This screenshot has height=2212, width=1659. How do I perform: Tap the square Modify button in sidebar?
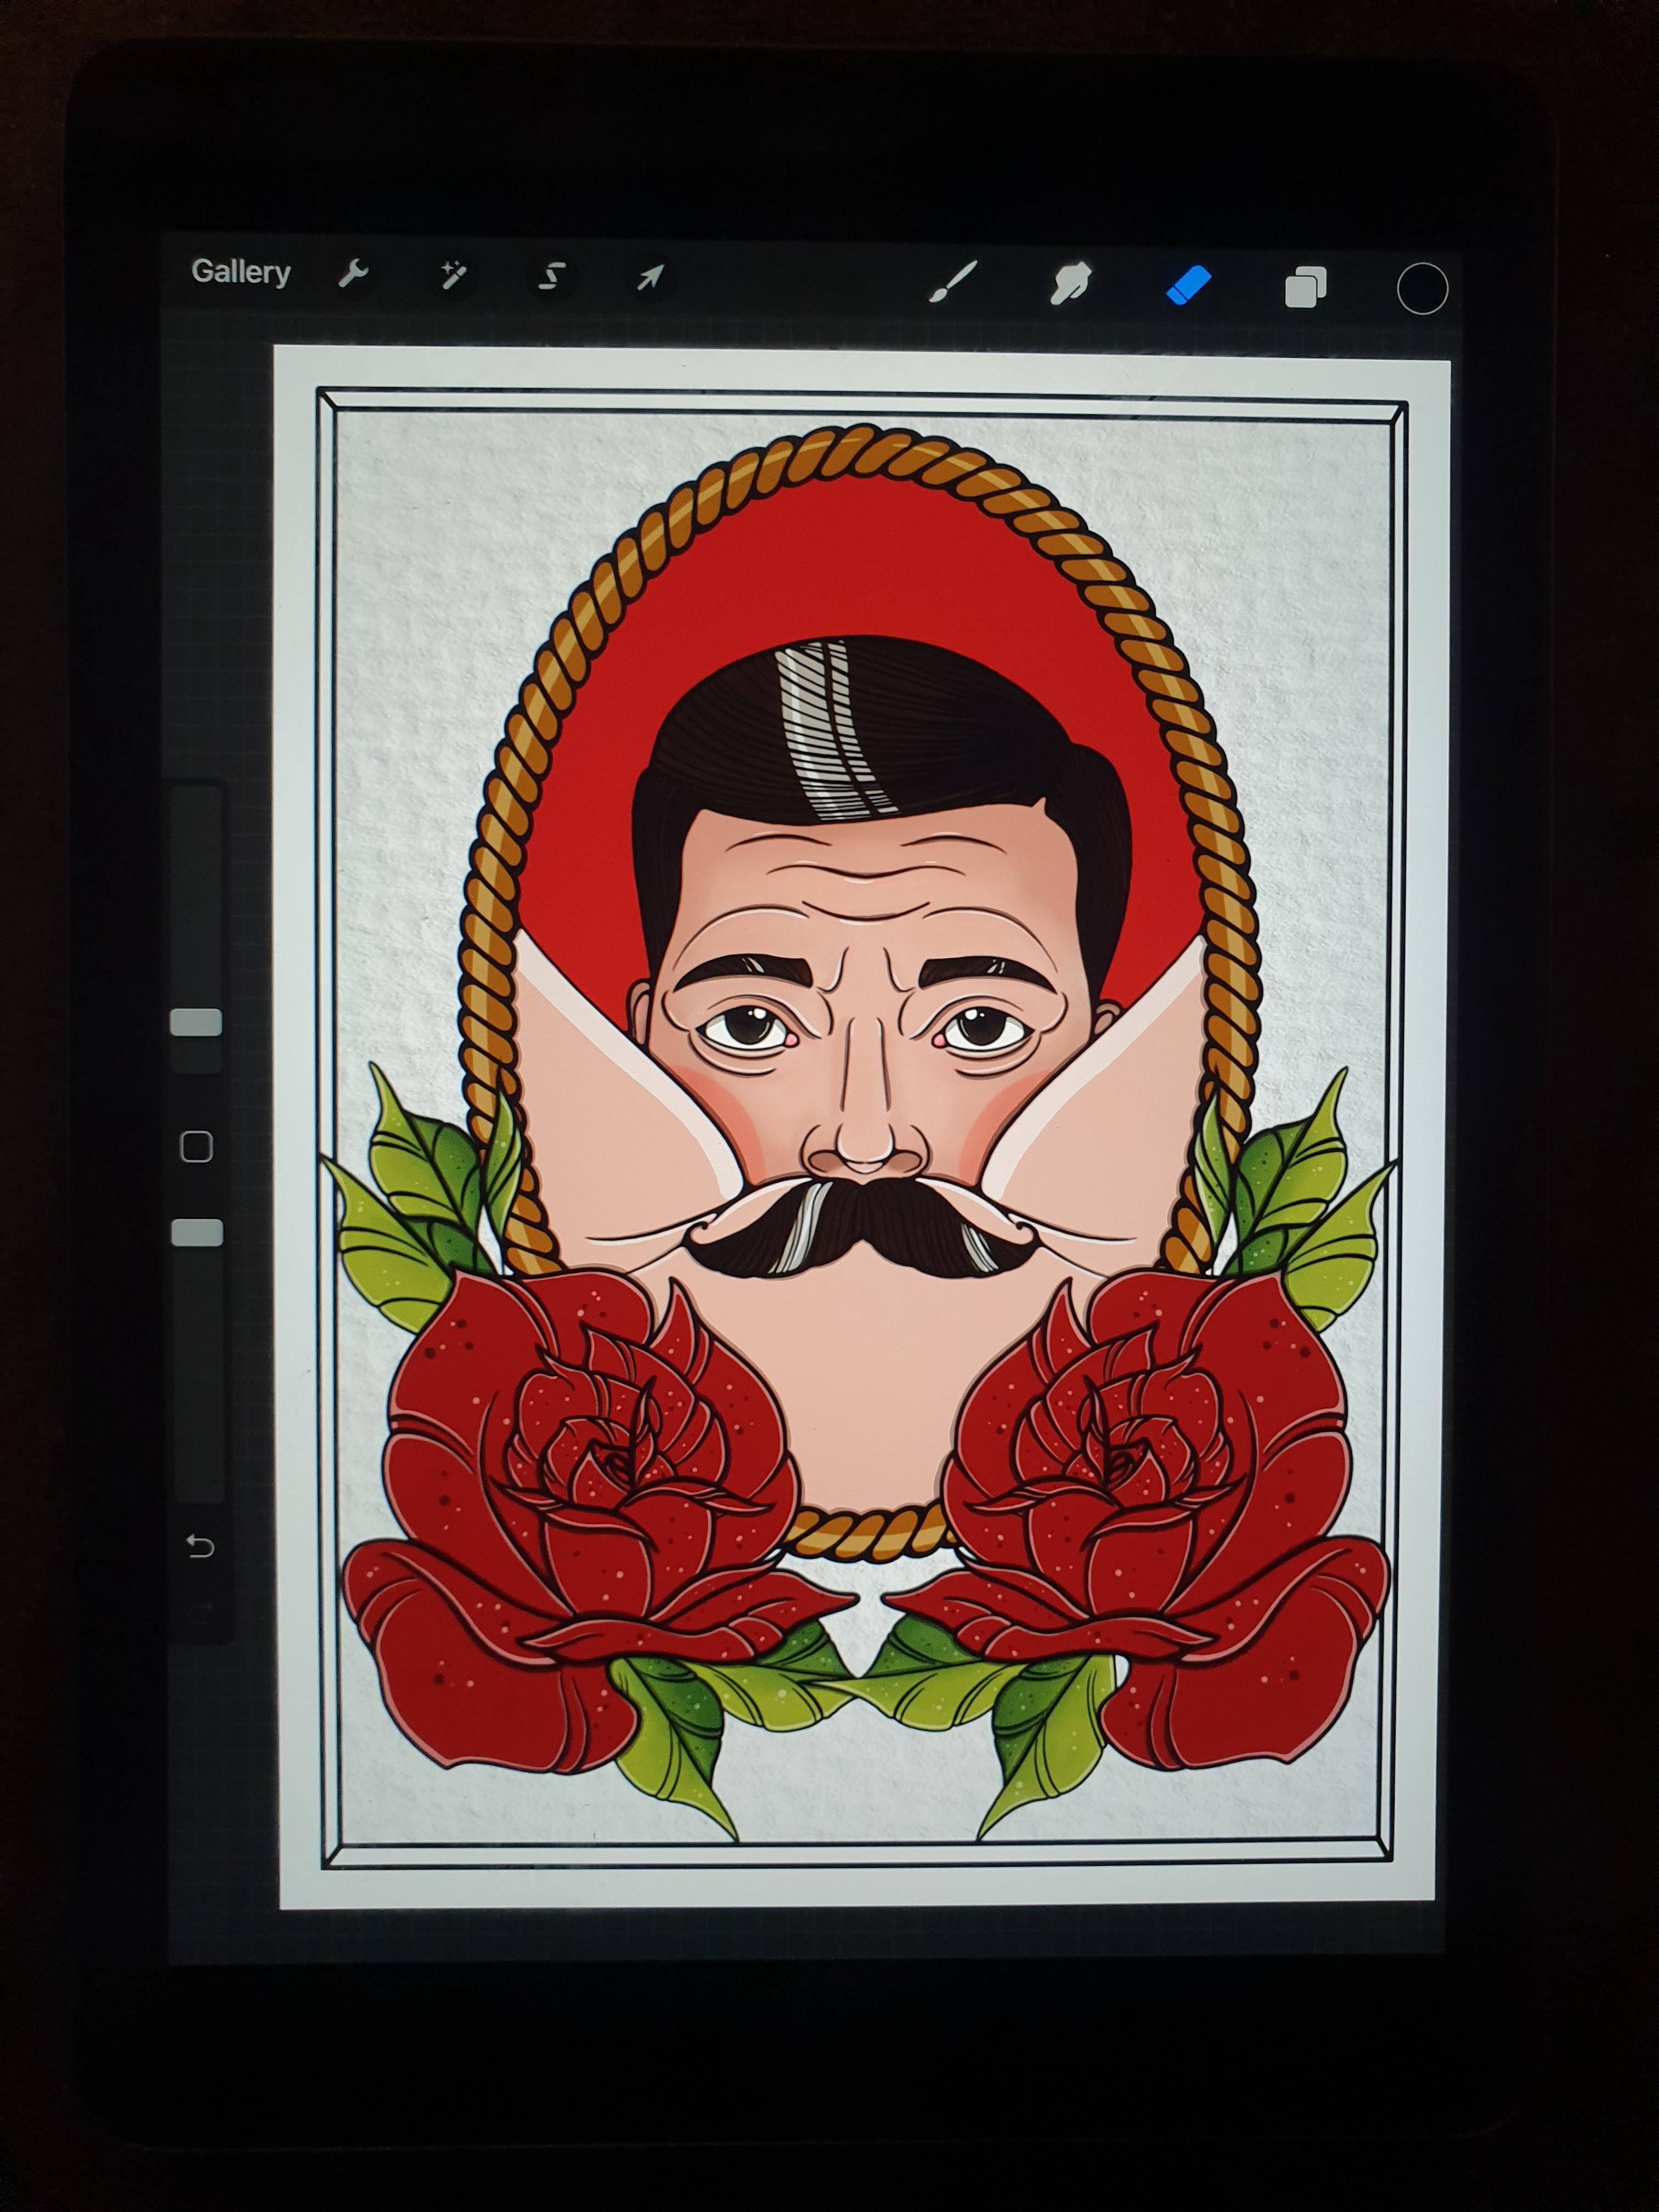tap(197, 1147)
